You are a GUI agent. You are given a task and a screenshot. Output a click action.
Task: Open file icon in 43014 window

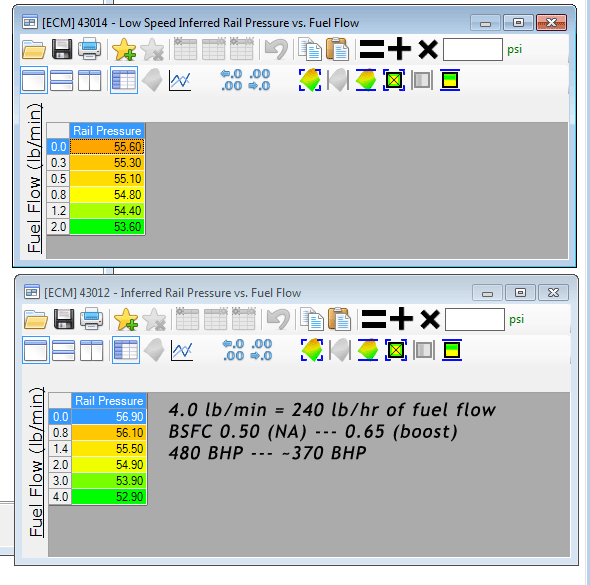34,49
